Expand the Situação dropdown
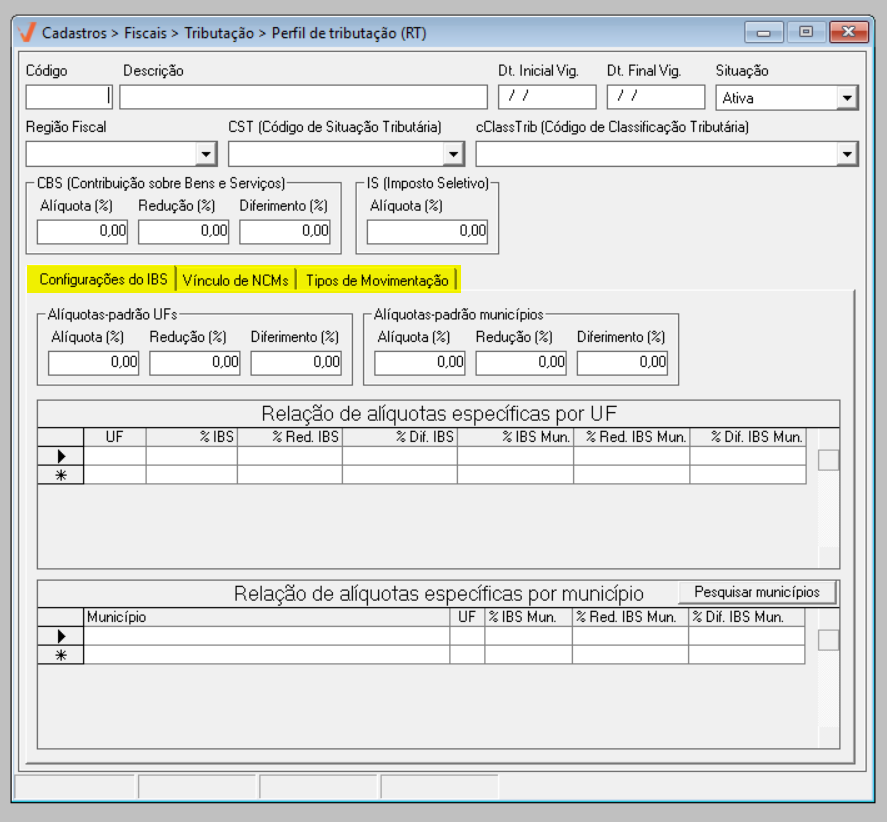Screen dimensions: 887x822 point(847,98)
